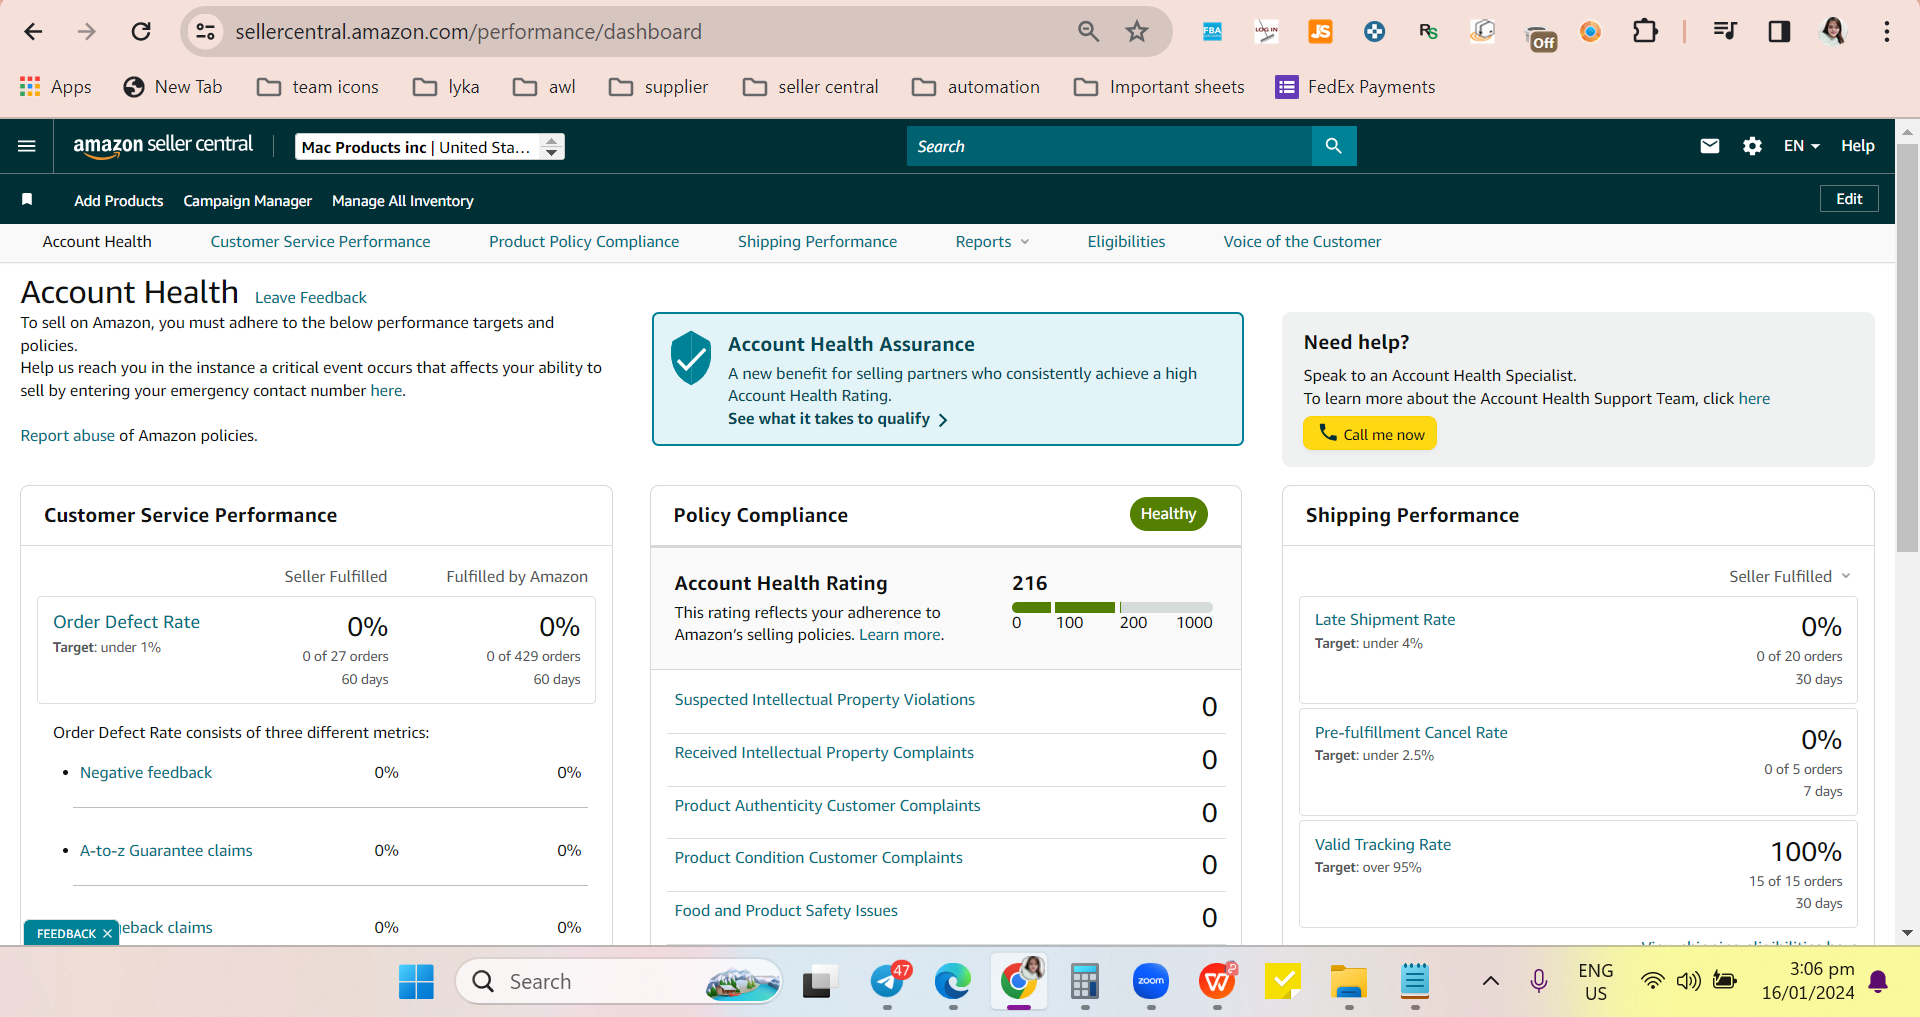Screen dimensions: 1920x1017
Task: Open the Help link
Action: (1857, 146)
